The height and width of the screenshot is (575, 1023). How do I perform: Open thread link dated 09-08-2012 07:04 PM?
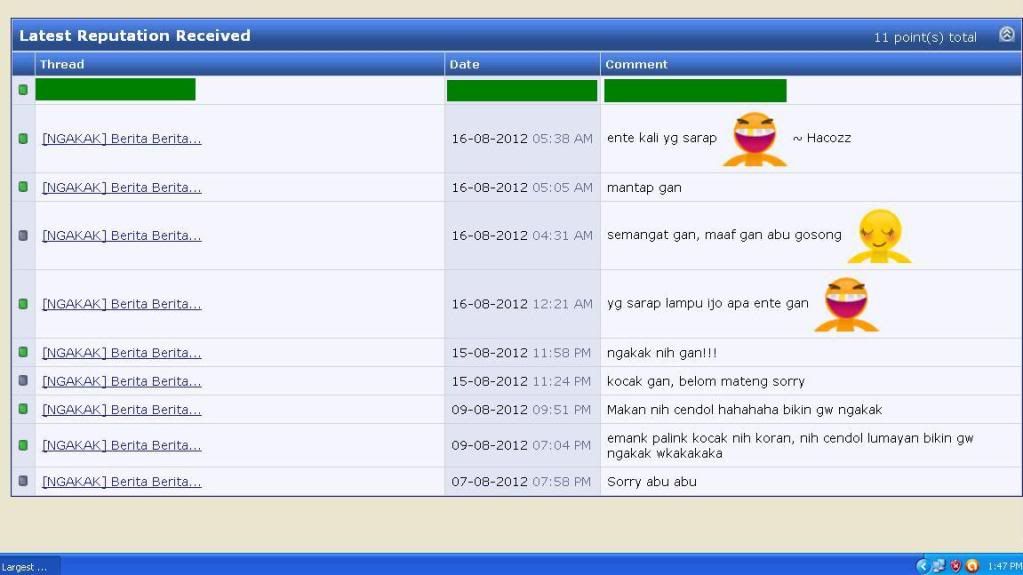pos(121,445)
